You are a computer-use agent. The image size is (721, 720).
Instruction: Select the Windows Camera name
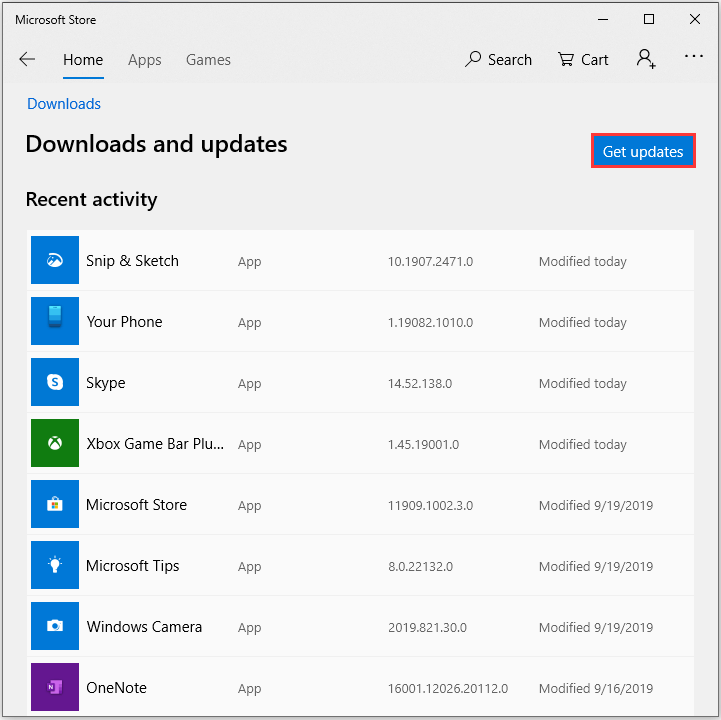[144, 627]
